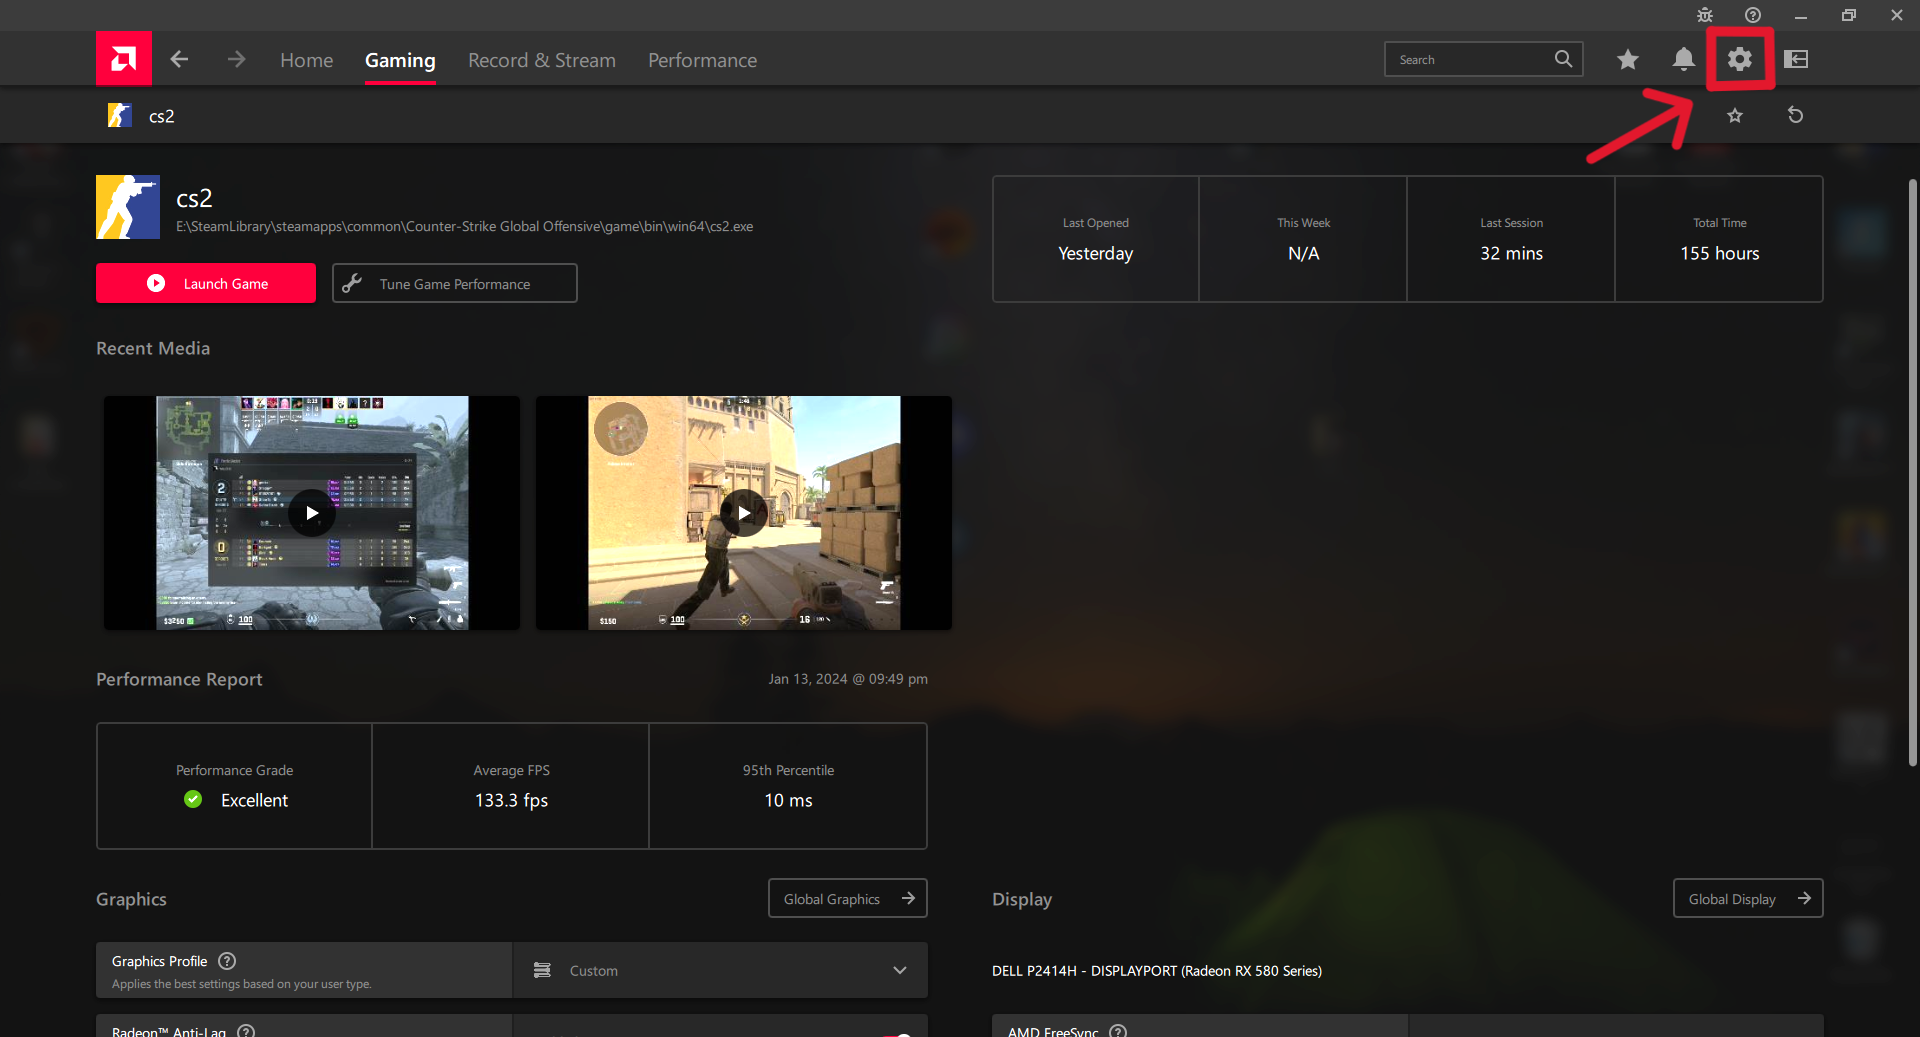Viewport: 1920px width, 1037px height.
Task: Click the cs2 breadcrumb label
Action: (162, 116)
